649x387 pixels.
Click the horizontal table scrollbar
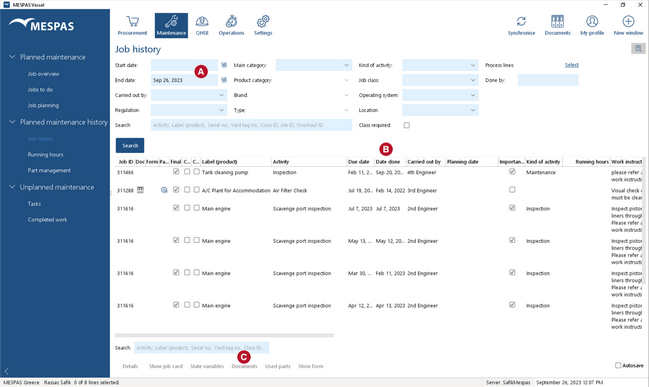pyautogui.click(x=224, y=335)
